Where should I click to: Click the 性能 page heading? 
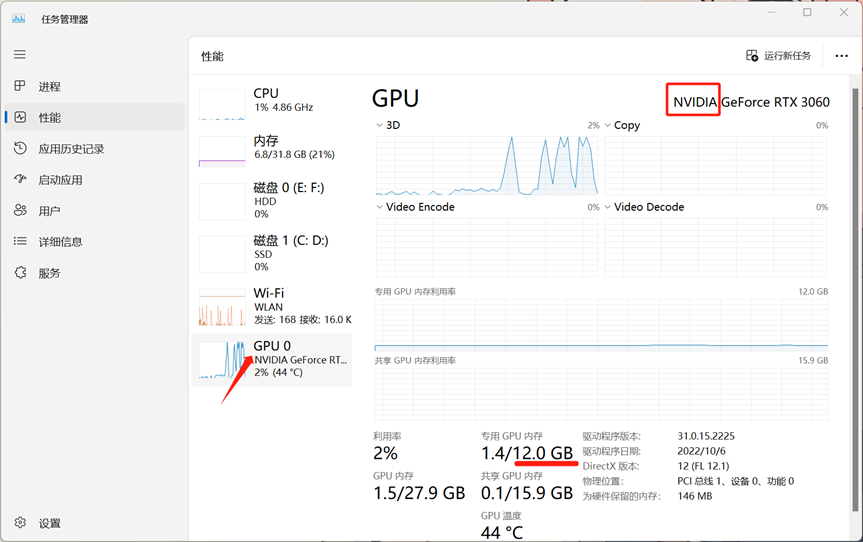(212, 56)
